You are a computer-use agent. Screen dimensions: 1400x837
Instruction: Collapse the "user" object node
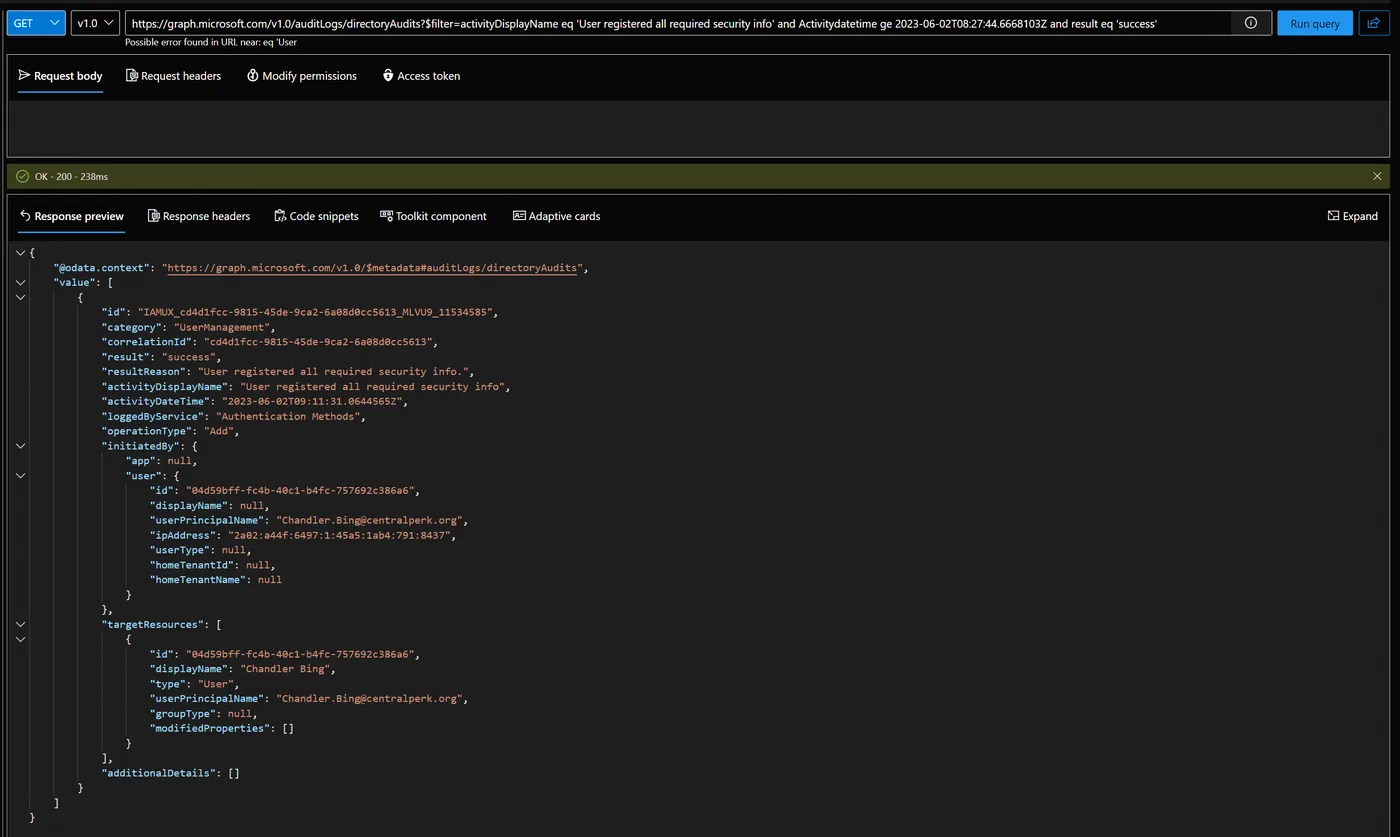click(x=20, y=476)
